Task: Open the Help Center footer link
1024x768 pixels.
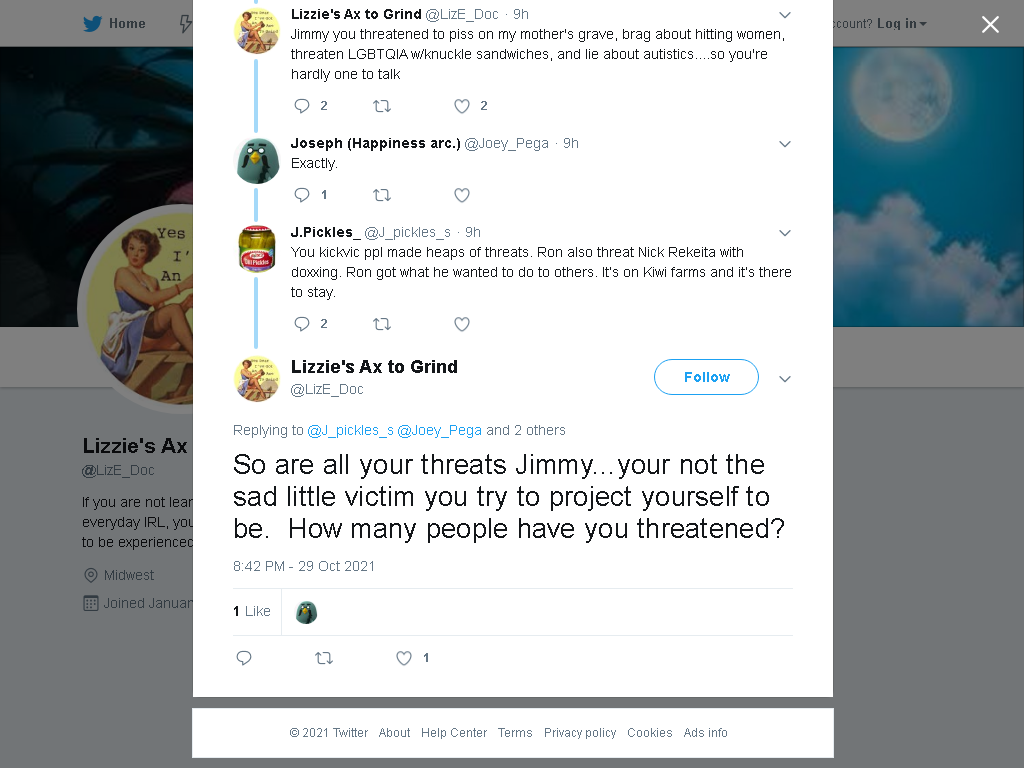Action: (x=454, y=733)
